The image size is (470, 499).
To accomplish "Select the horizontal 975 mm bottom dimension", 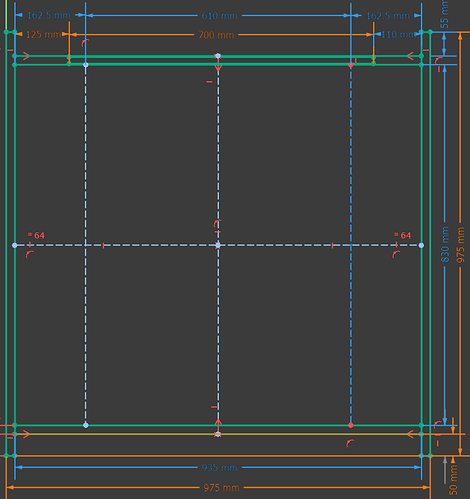I will (221, 488).
